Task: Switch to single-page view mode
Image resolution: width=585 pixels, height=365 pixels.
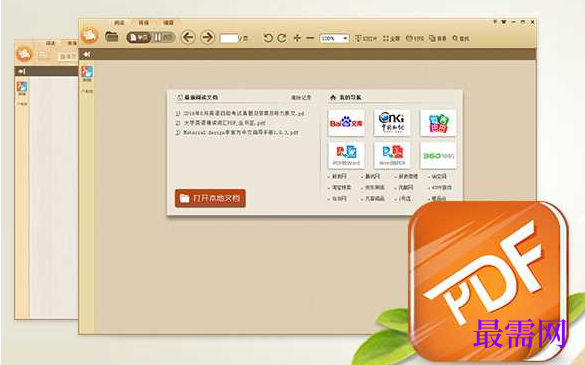Action: (139, 37)
